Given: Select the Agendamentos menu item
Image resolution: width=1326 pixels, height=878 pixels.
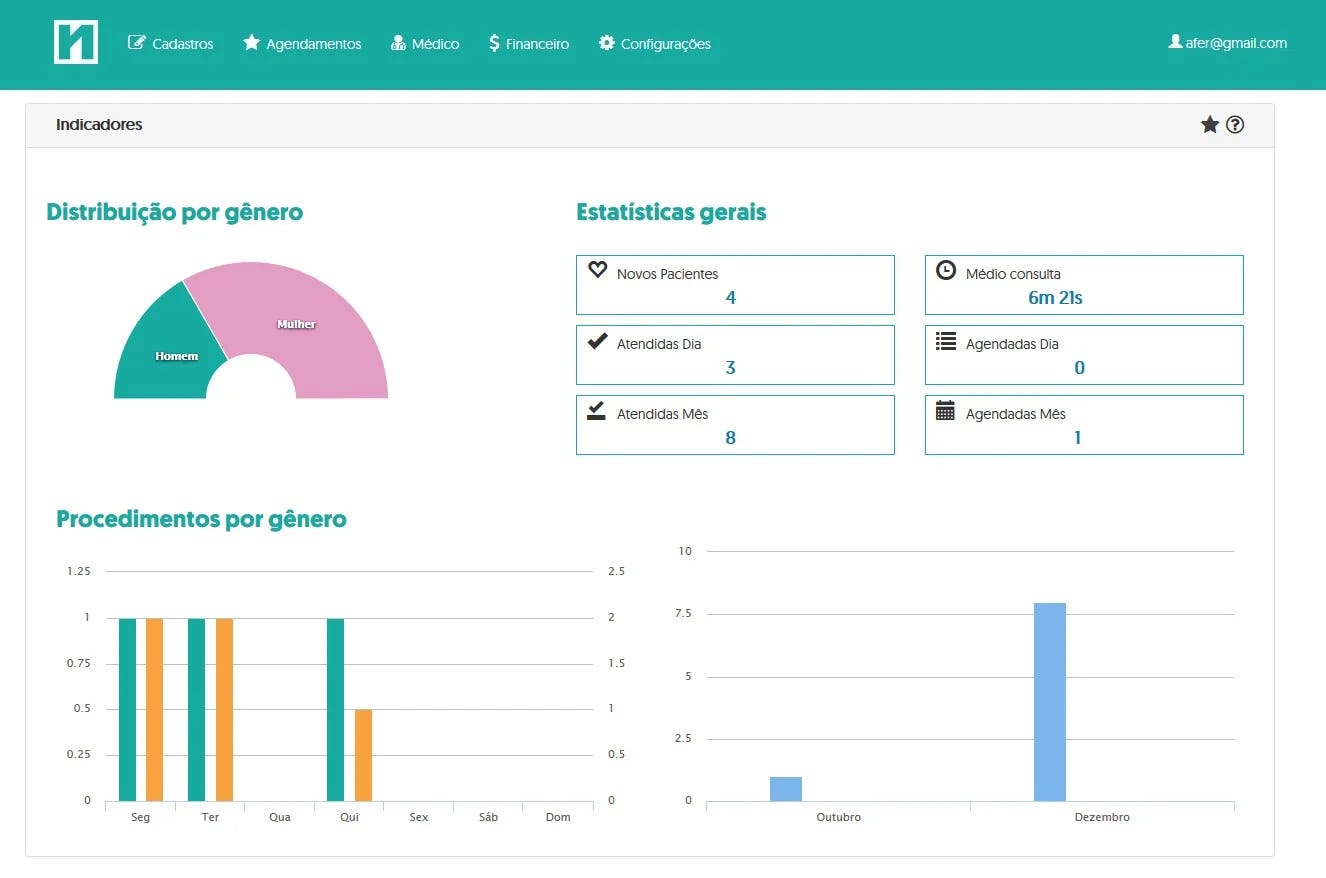Looking at the screenshot, I should click(x=301, y=43).
